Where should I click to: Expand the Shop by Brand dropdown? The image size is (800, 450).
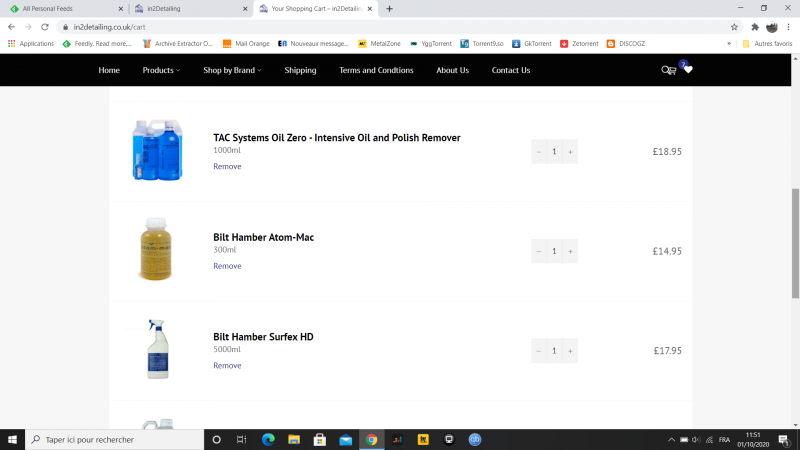[x=232, y=70]
